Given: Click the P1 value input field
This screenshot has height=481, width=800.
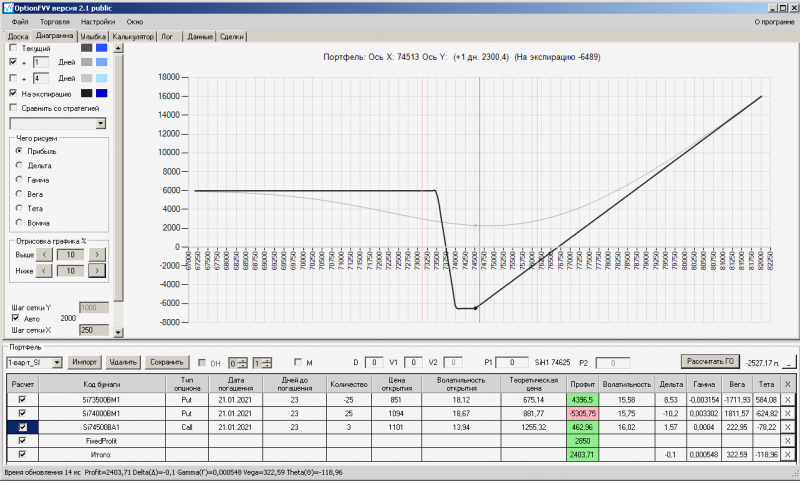Looking at the screenshot, I should pyautogui.click(x=511, y=363).
